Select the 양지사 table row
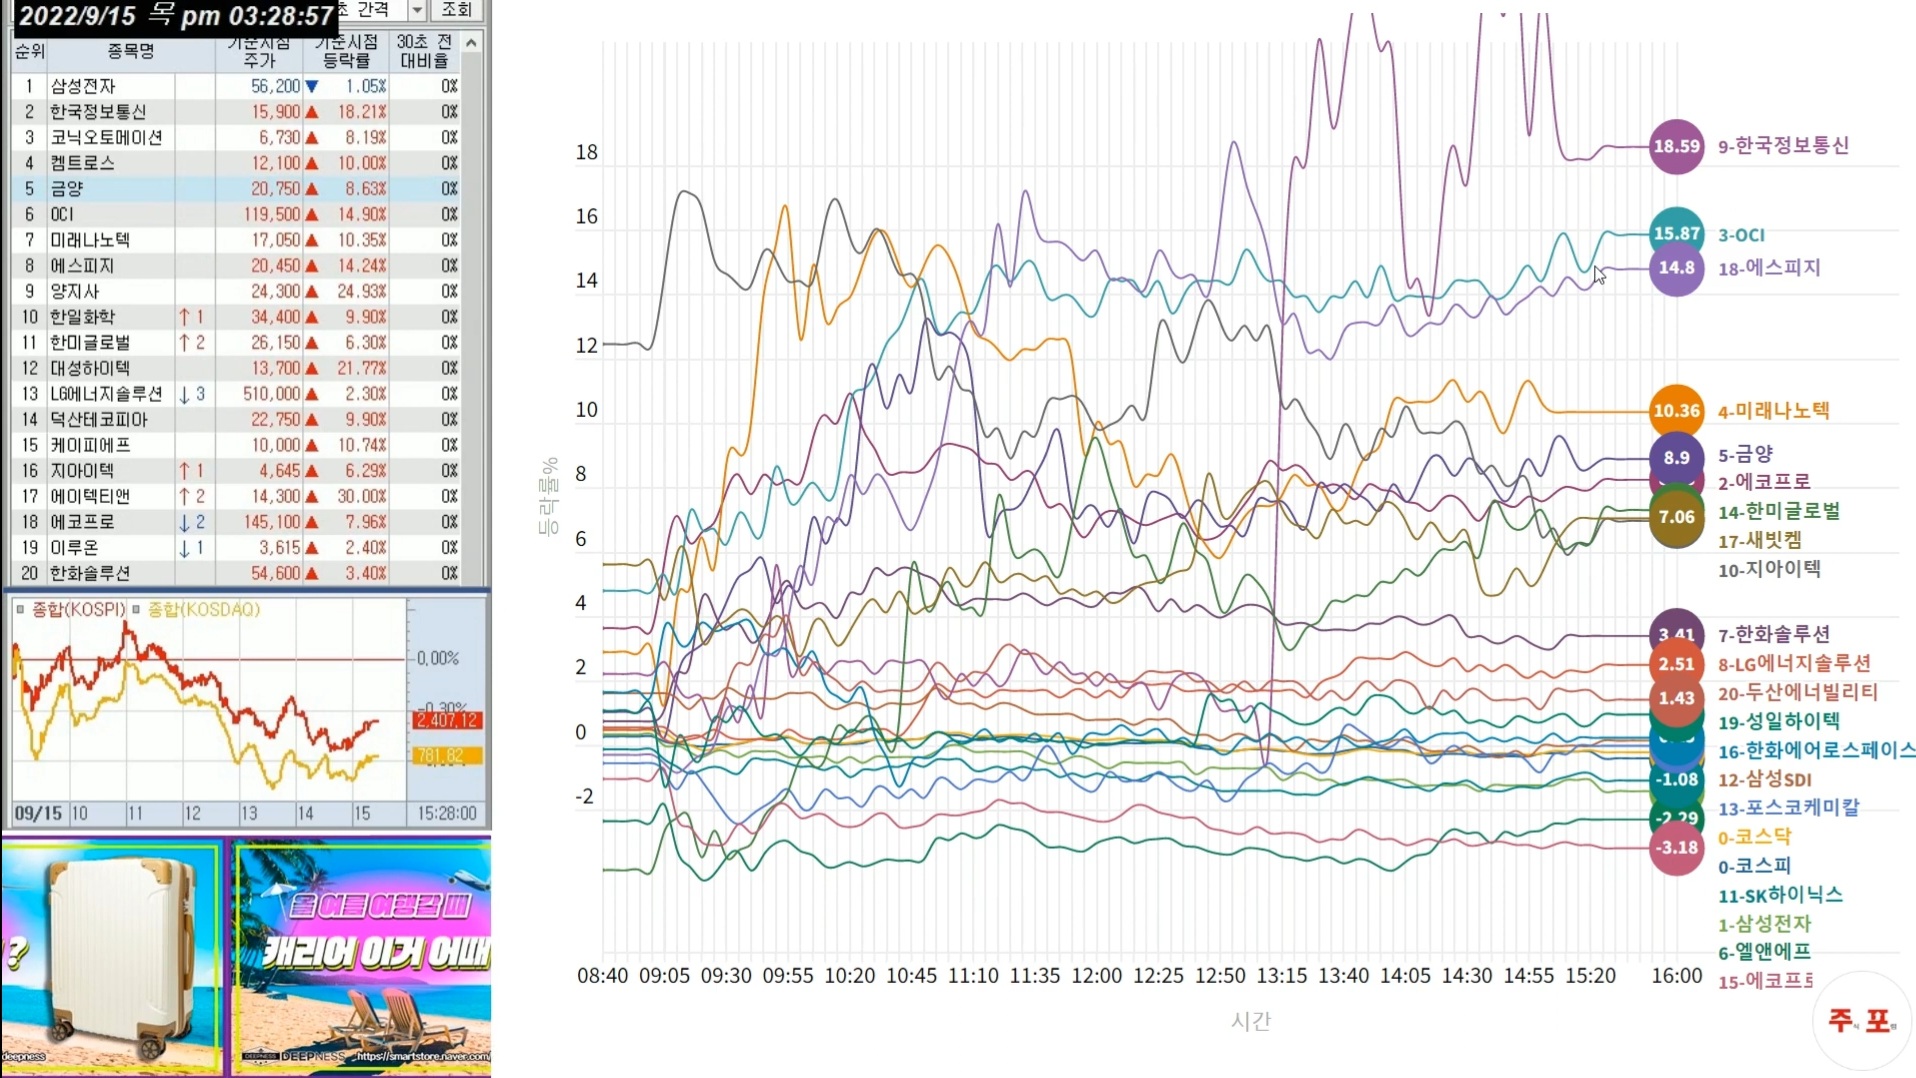Viewport: 1916px width, 1078px height. pos(236,291)
